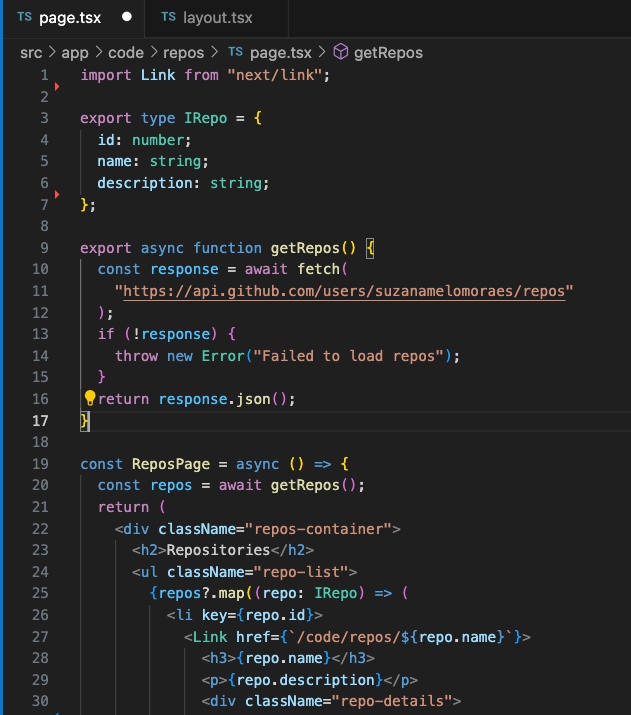Open the "repos" breadcrumb dropdown
The height and width of the screenshot is (715, 631).
point(182,52)
